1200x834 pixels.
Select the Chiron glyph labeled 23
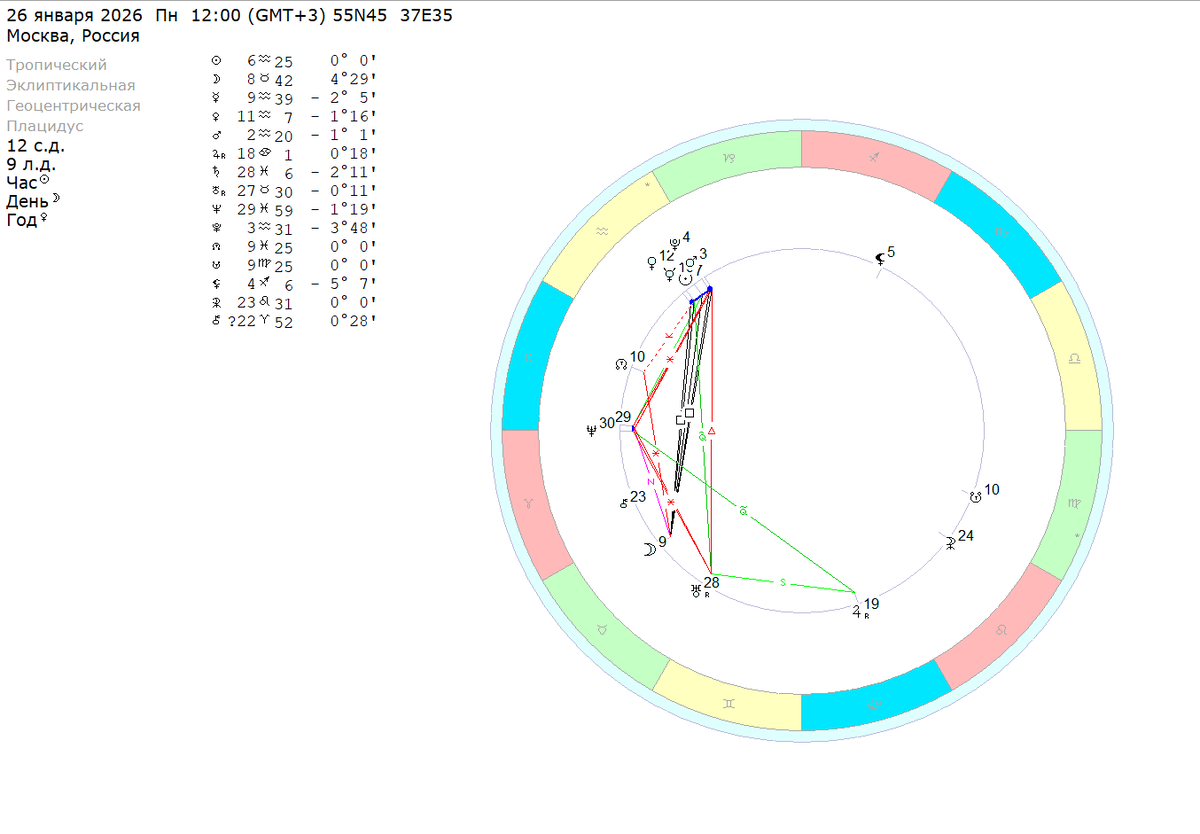[x=623, y=504]
